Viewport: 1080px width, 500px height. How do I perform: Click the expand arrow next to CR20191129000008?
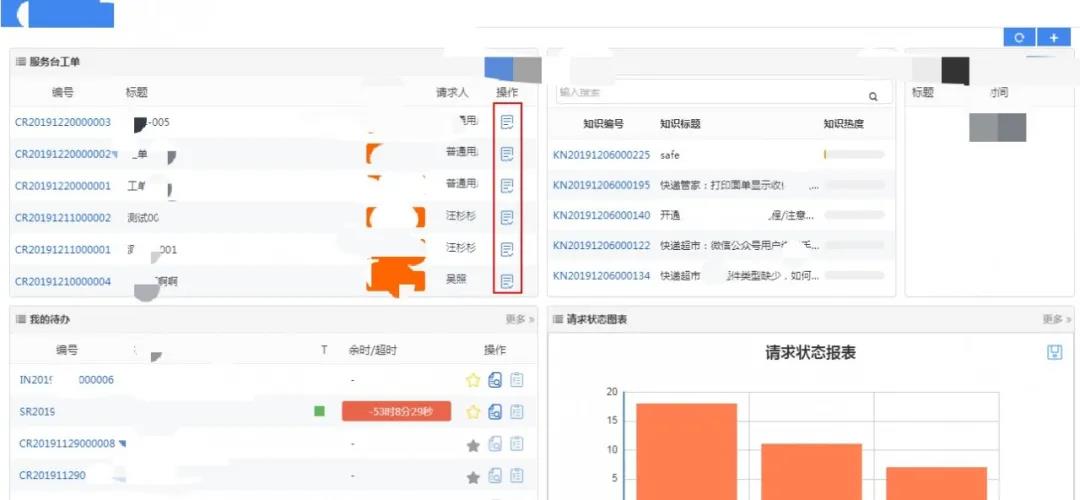click(123, 444)
